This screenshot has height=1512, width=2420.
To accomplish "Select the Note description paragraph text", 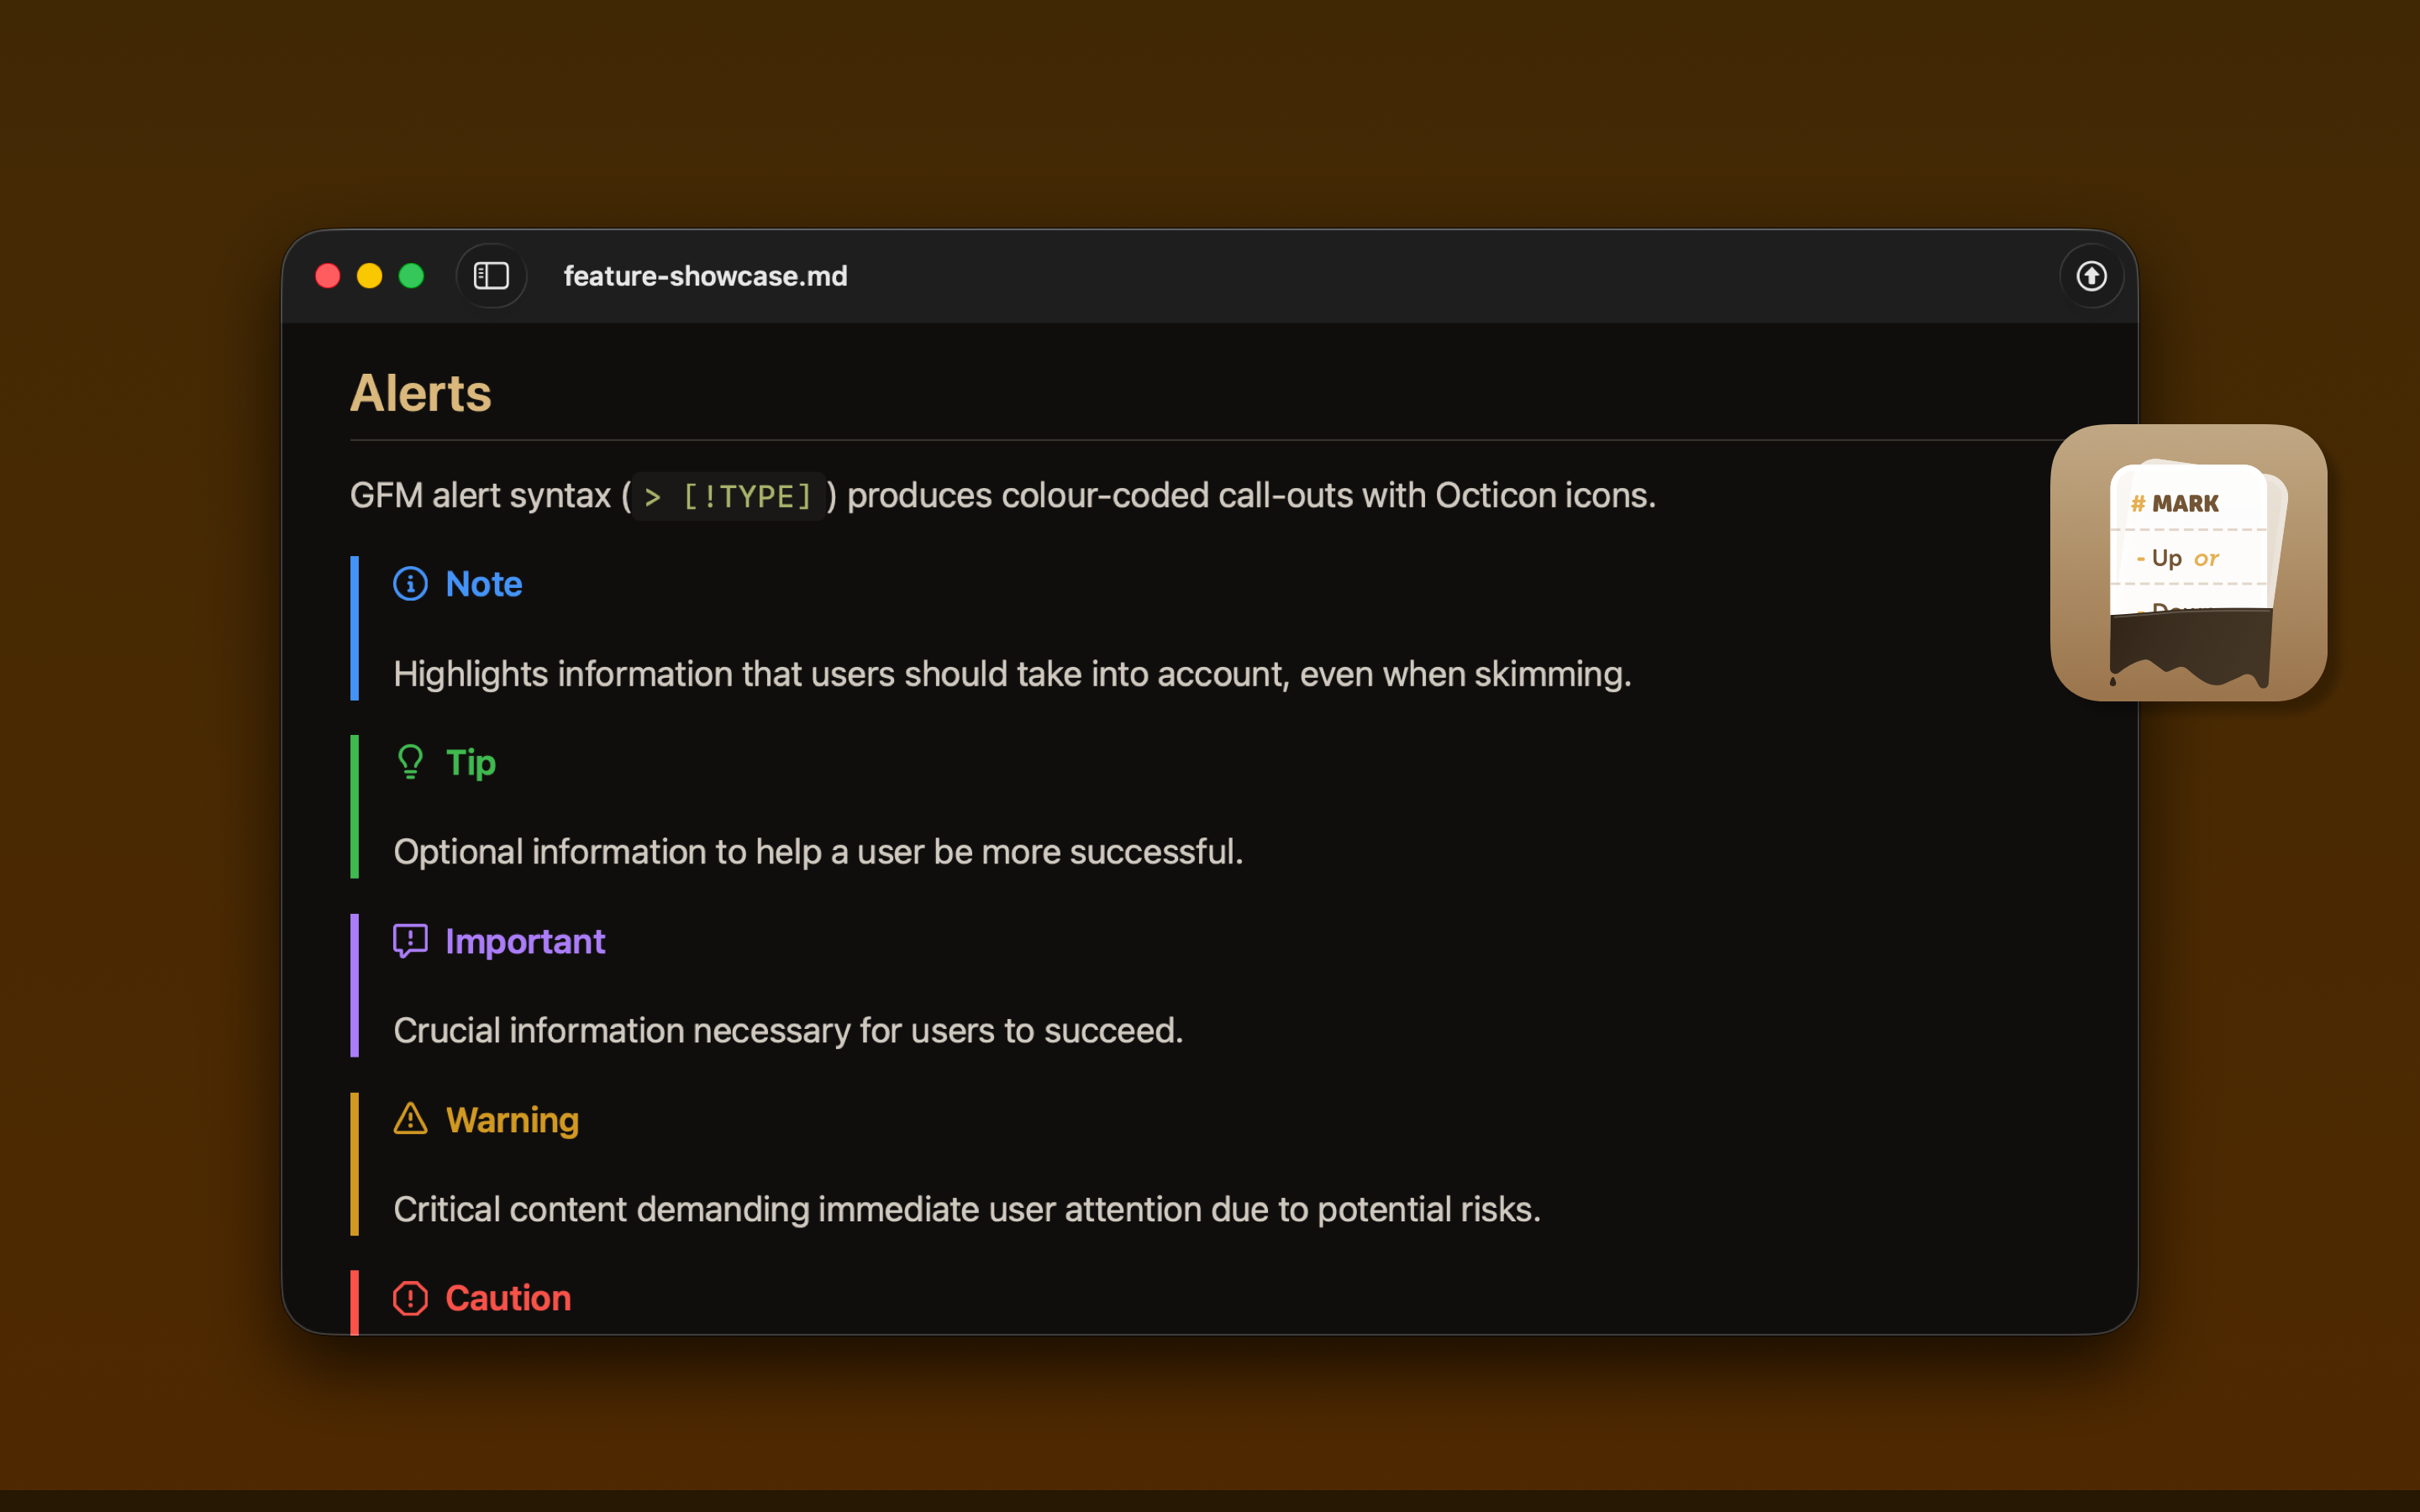I will click(x=1011, y=674).
